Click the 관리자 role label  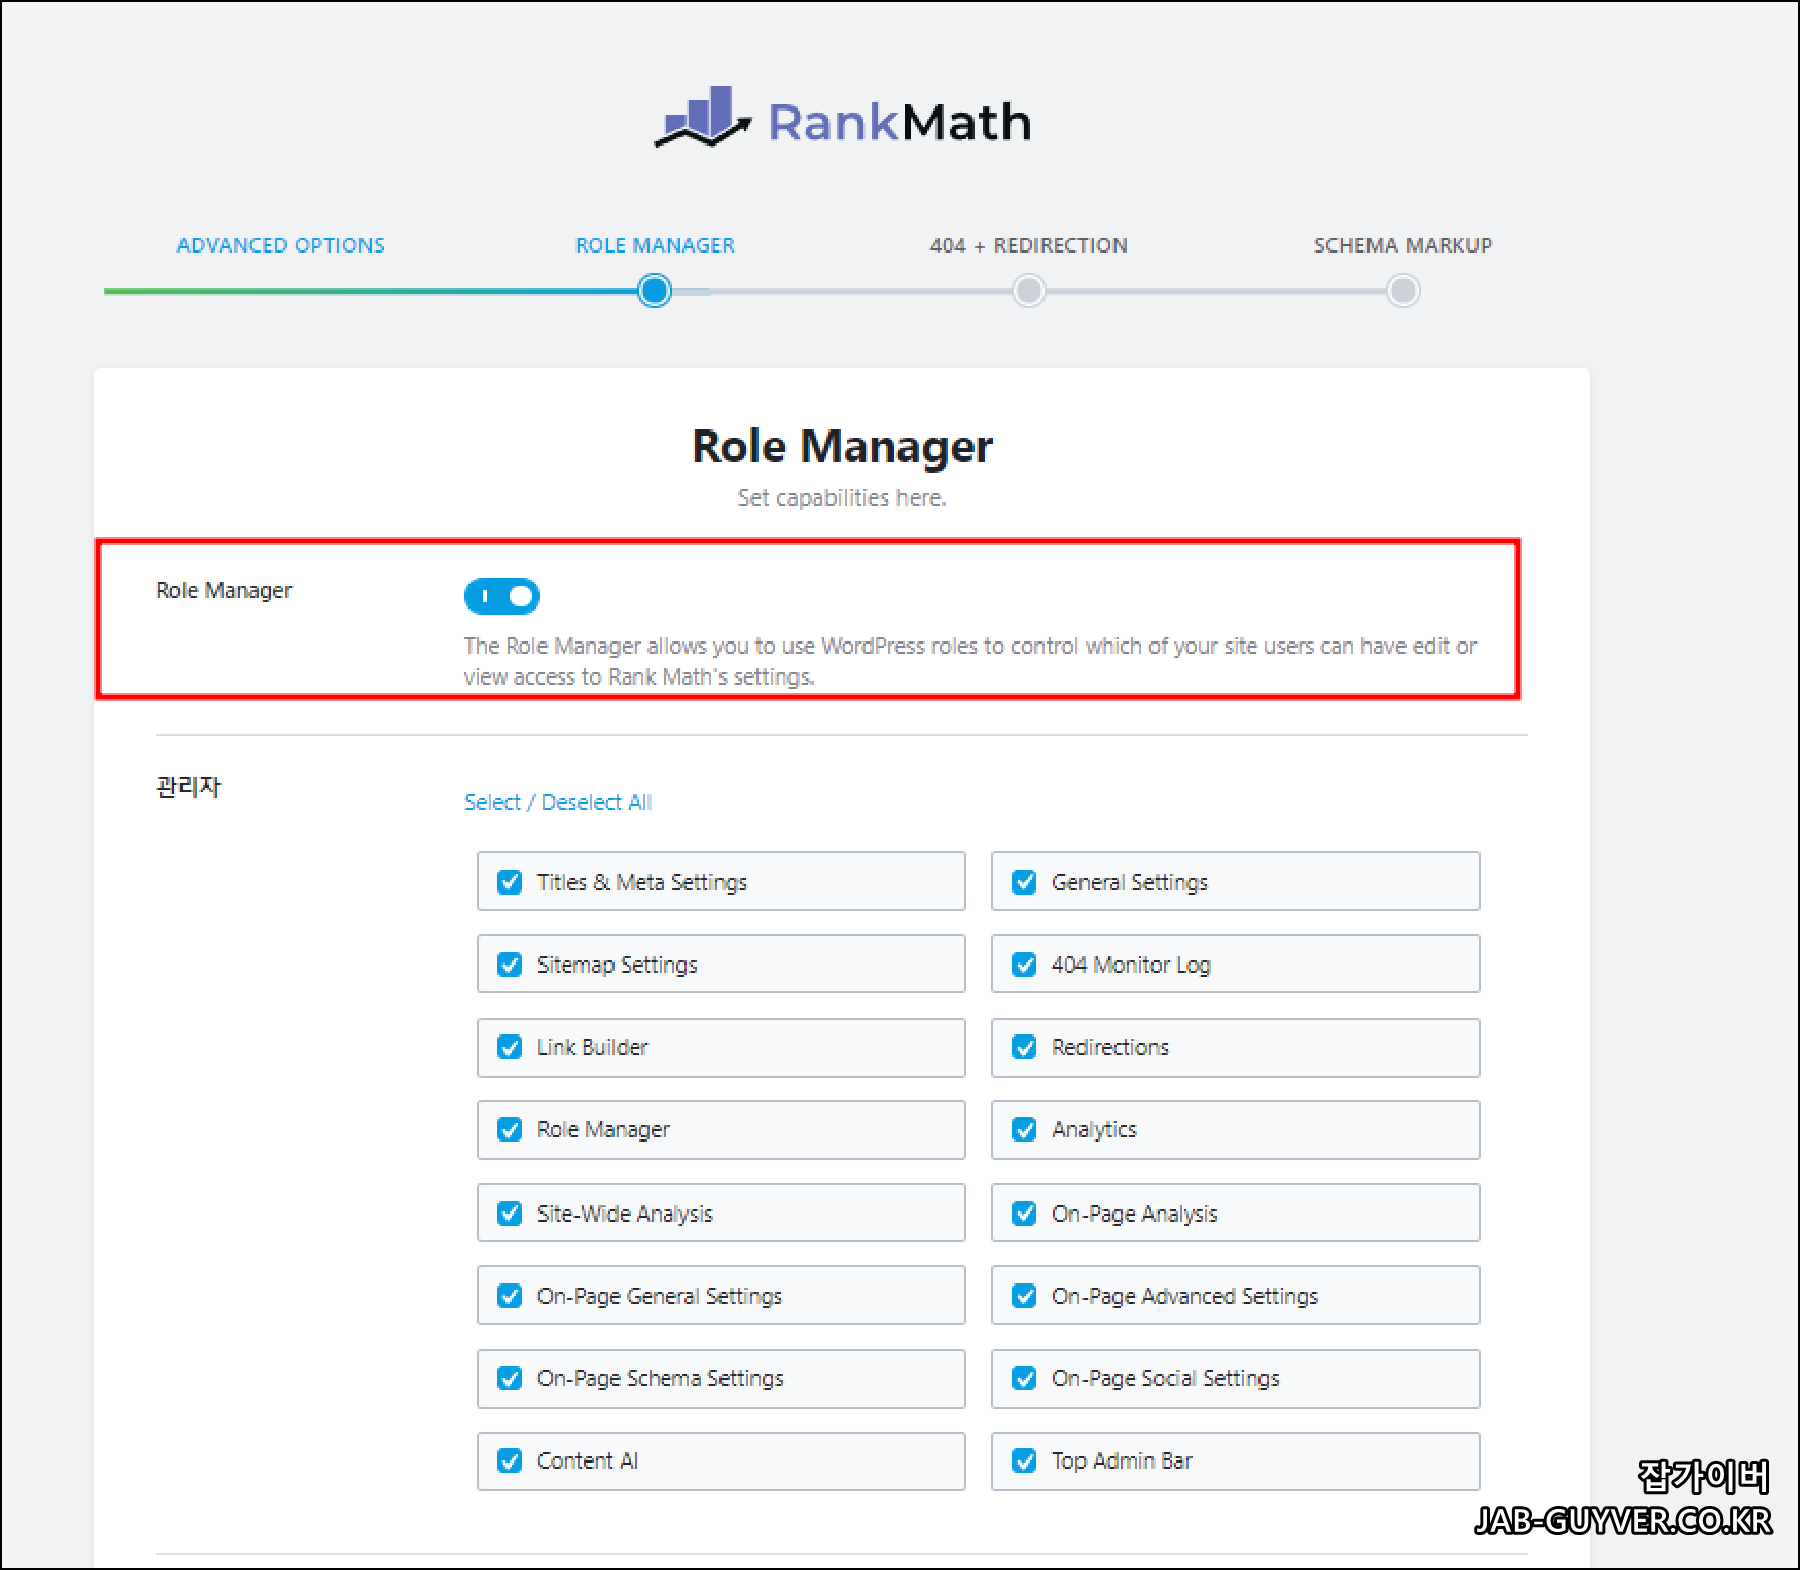tap(188, 787)
